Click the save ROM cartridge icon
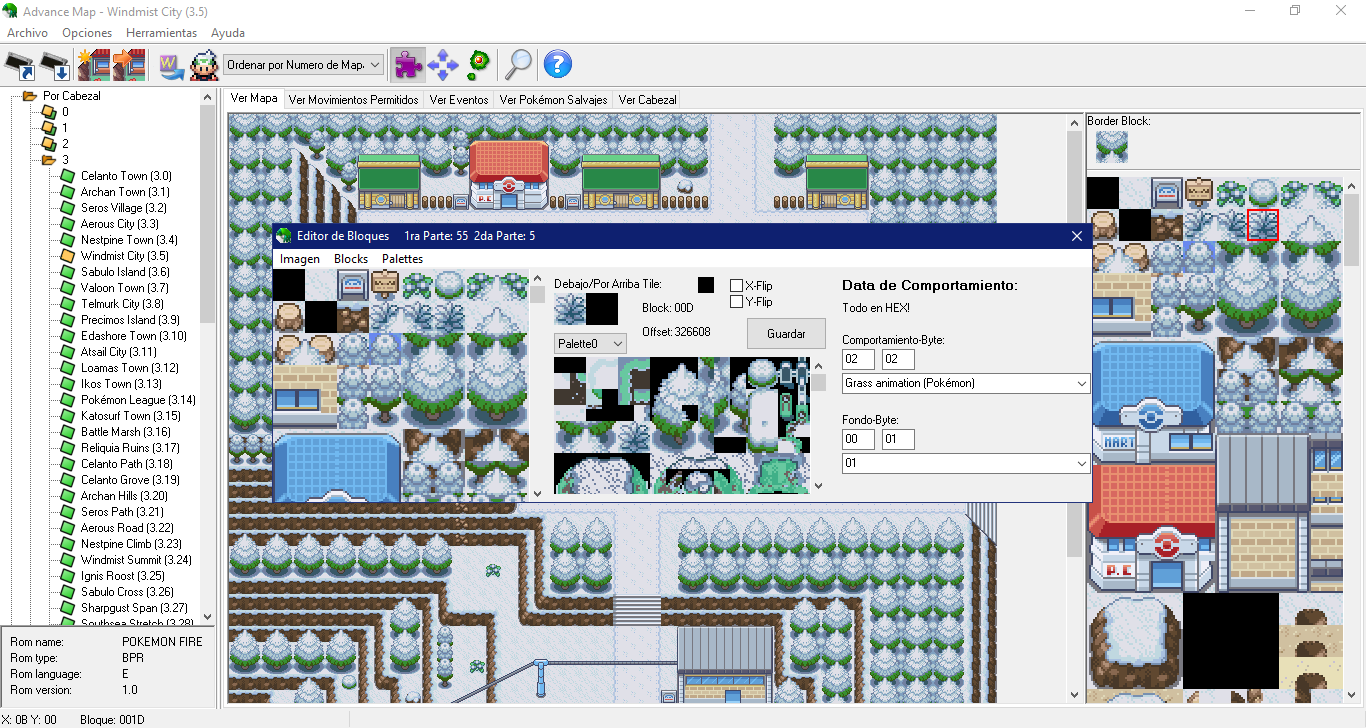 pos(57,65)
